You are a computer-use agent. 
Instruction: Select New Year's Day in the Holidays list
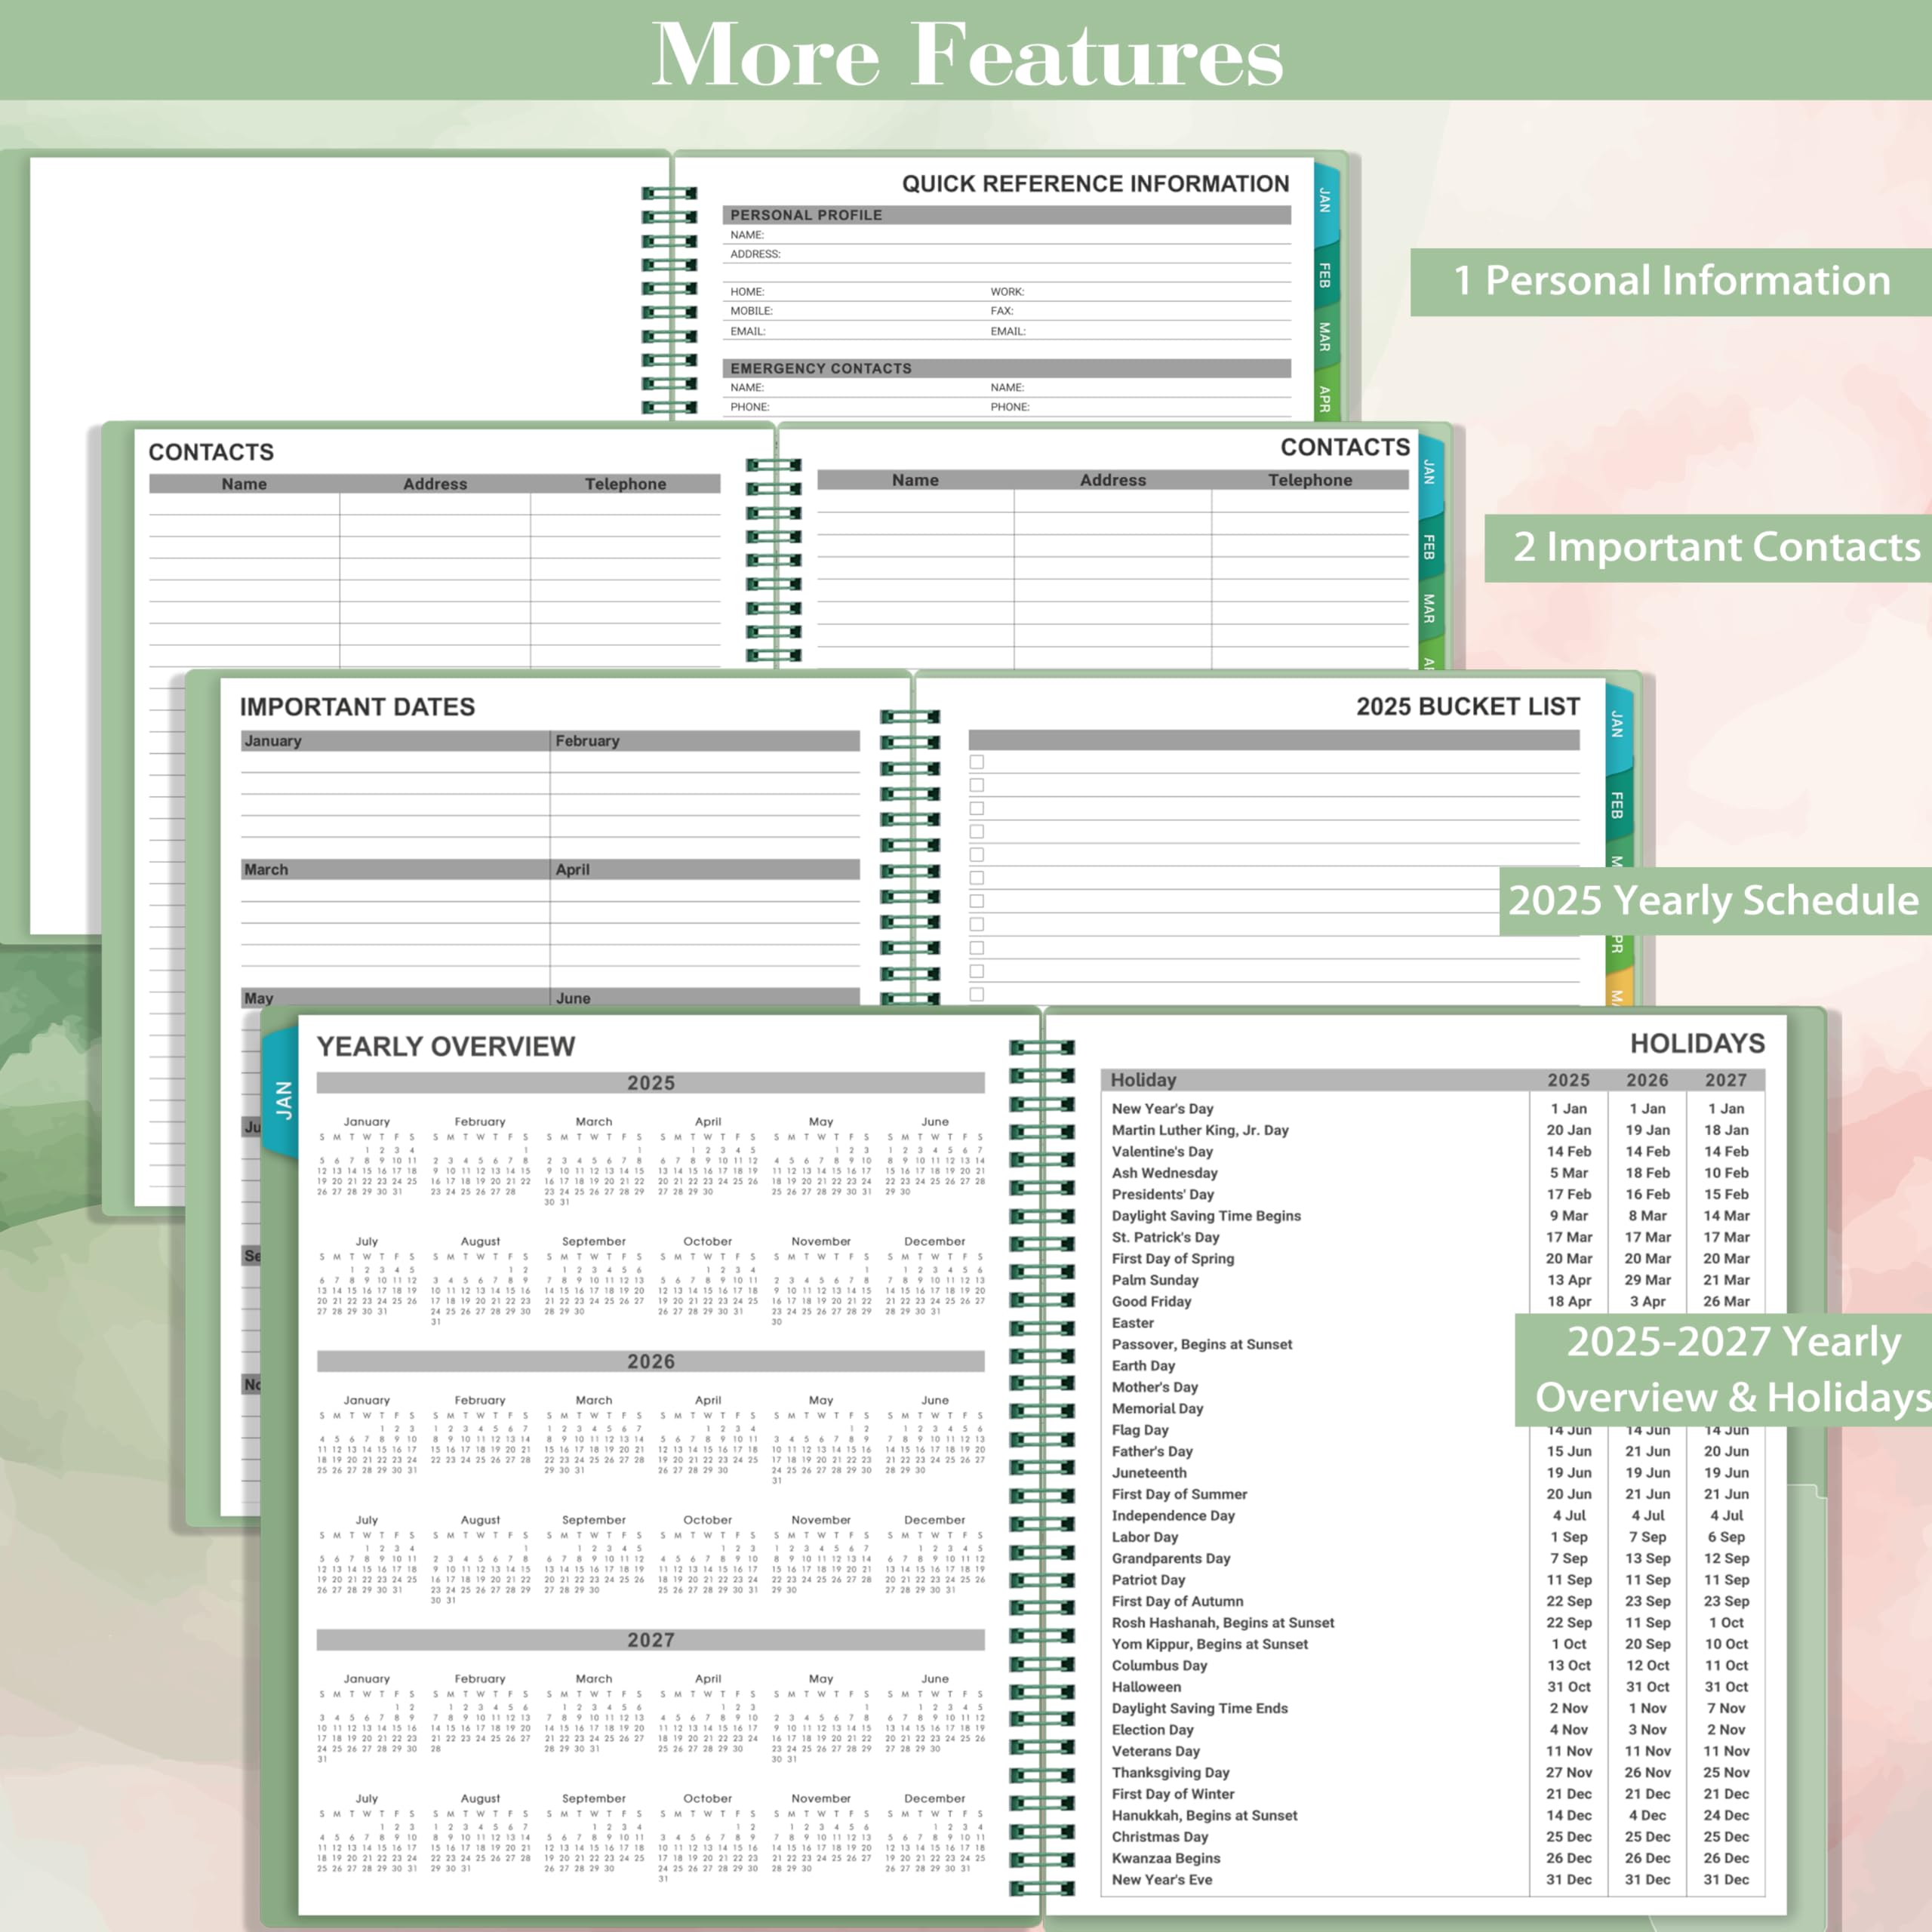pos(1163,1108)
